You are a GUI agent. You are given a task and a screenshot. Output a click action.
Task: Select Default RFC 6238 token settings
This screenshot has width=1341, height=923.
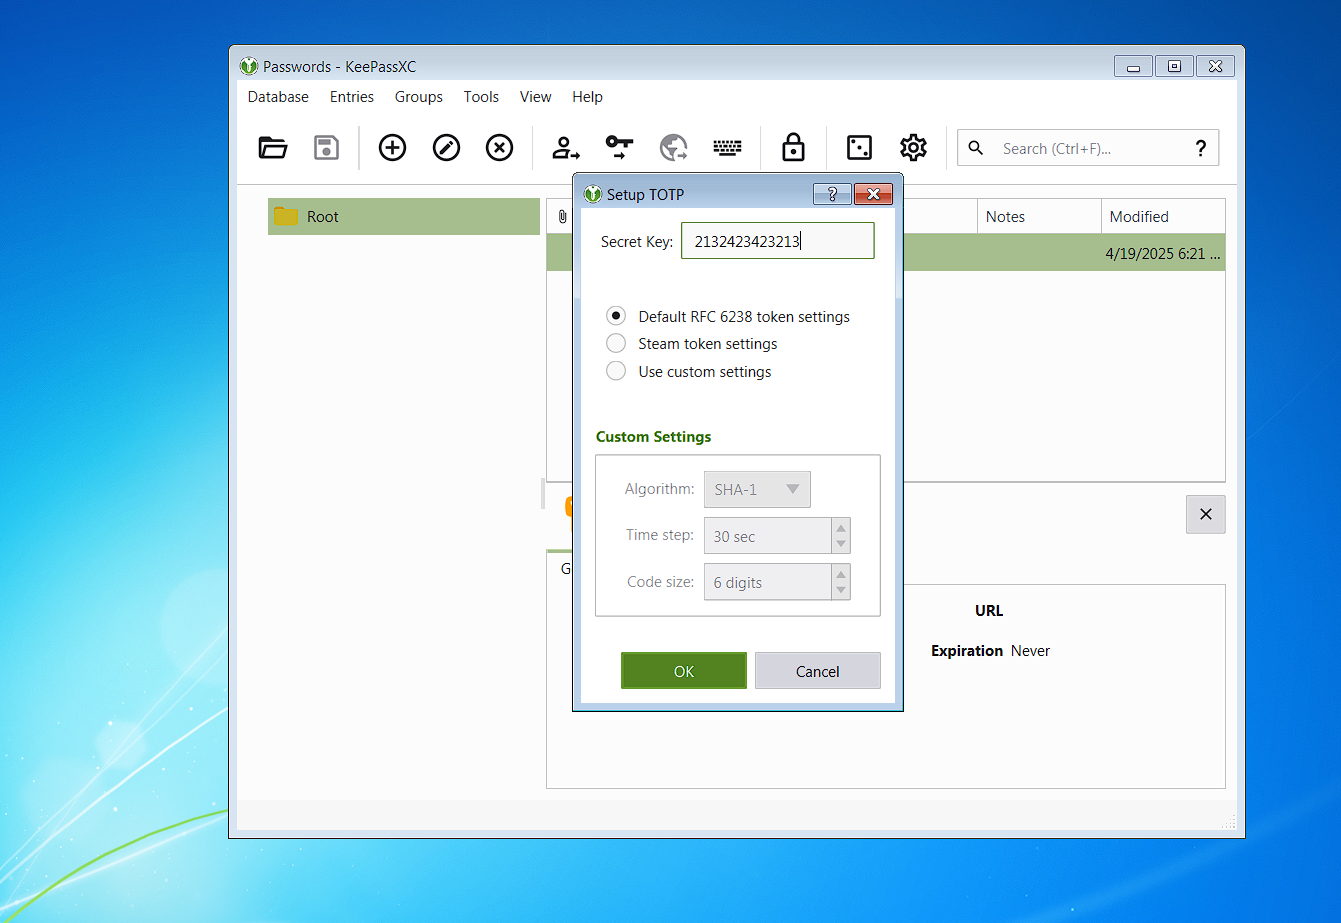click(x=616, y=315)
